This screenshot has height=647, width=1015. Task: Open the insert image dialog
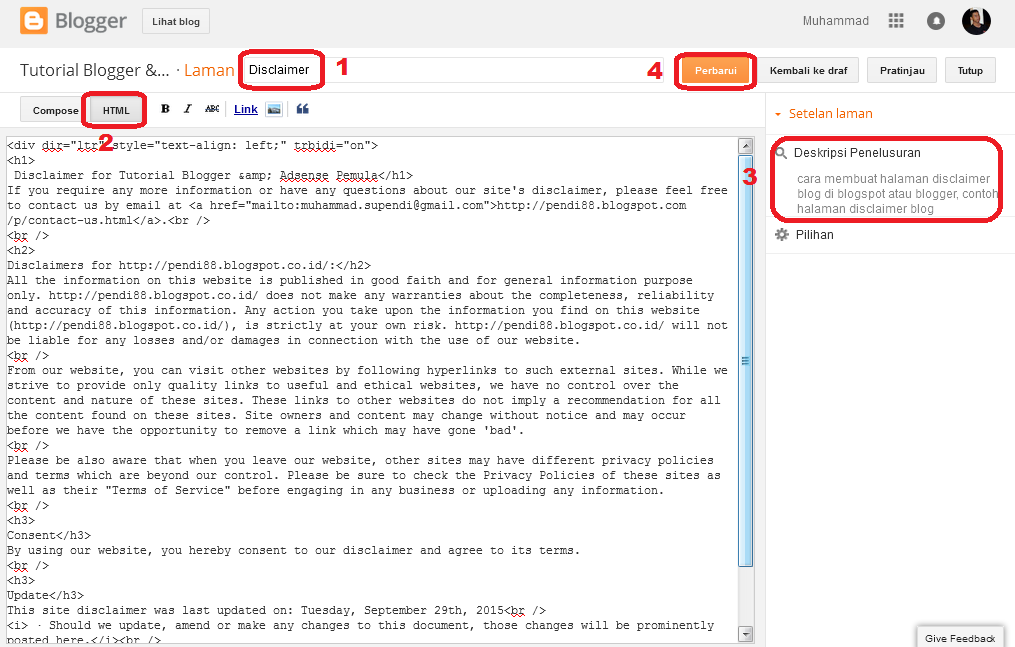click(272, 109)
